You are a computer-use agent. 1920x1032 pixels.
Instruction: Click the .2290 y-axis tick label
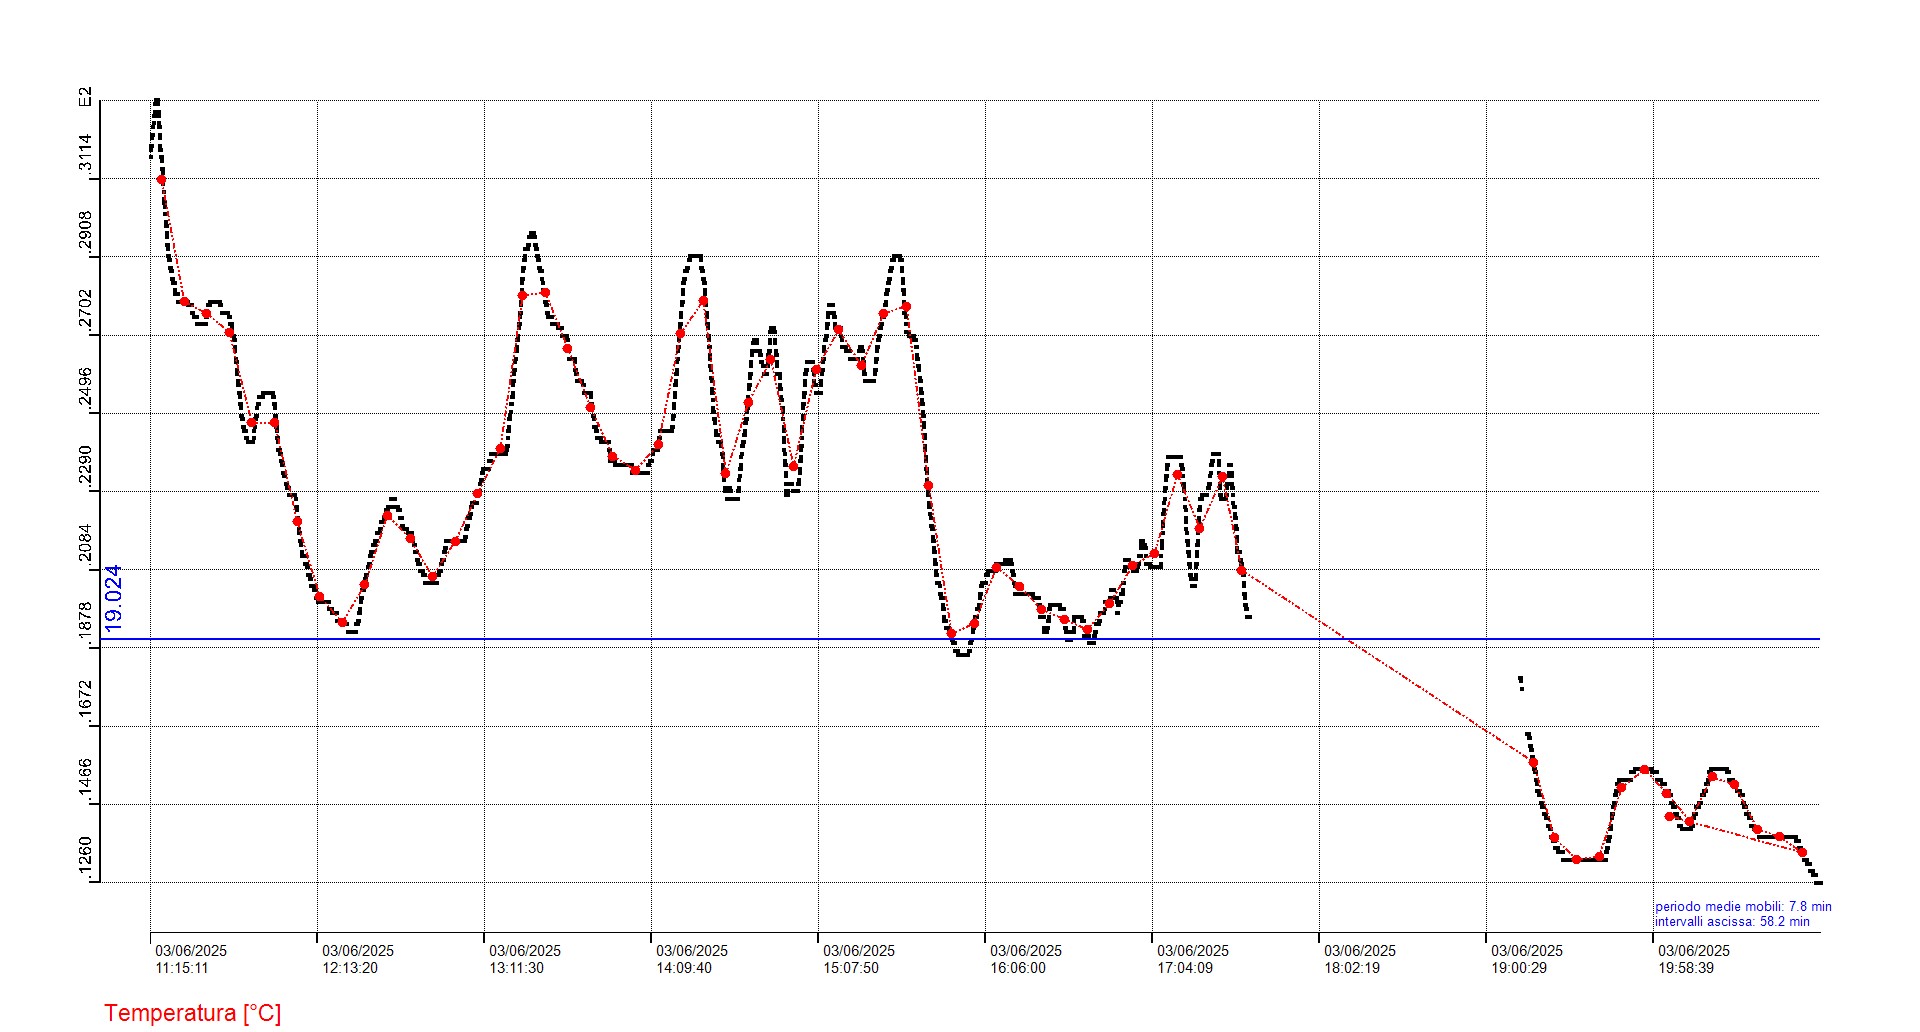pos(86,467)
